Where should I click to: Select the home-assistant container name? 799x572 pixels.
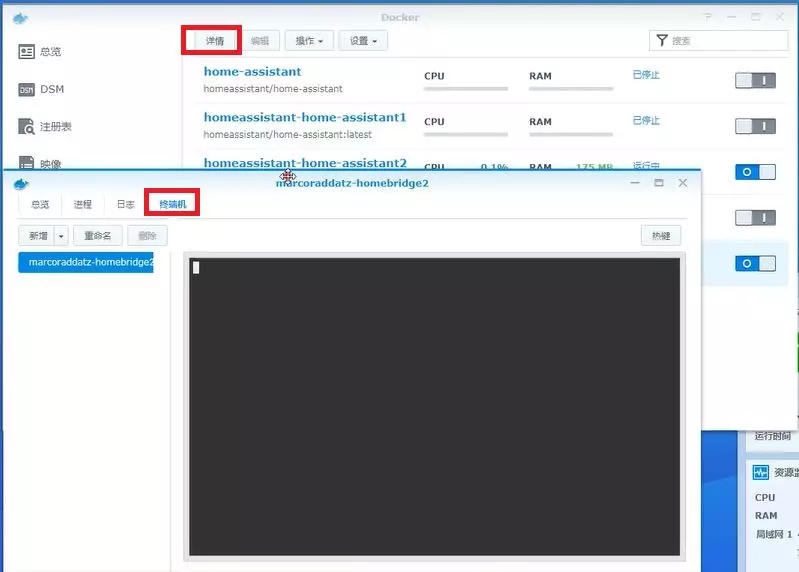pyautogui.click(x=252, y=71)
